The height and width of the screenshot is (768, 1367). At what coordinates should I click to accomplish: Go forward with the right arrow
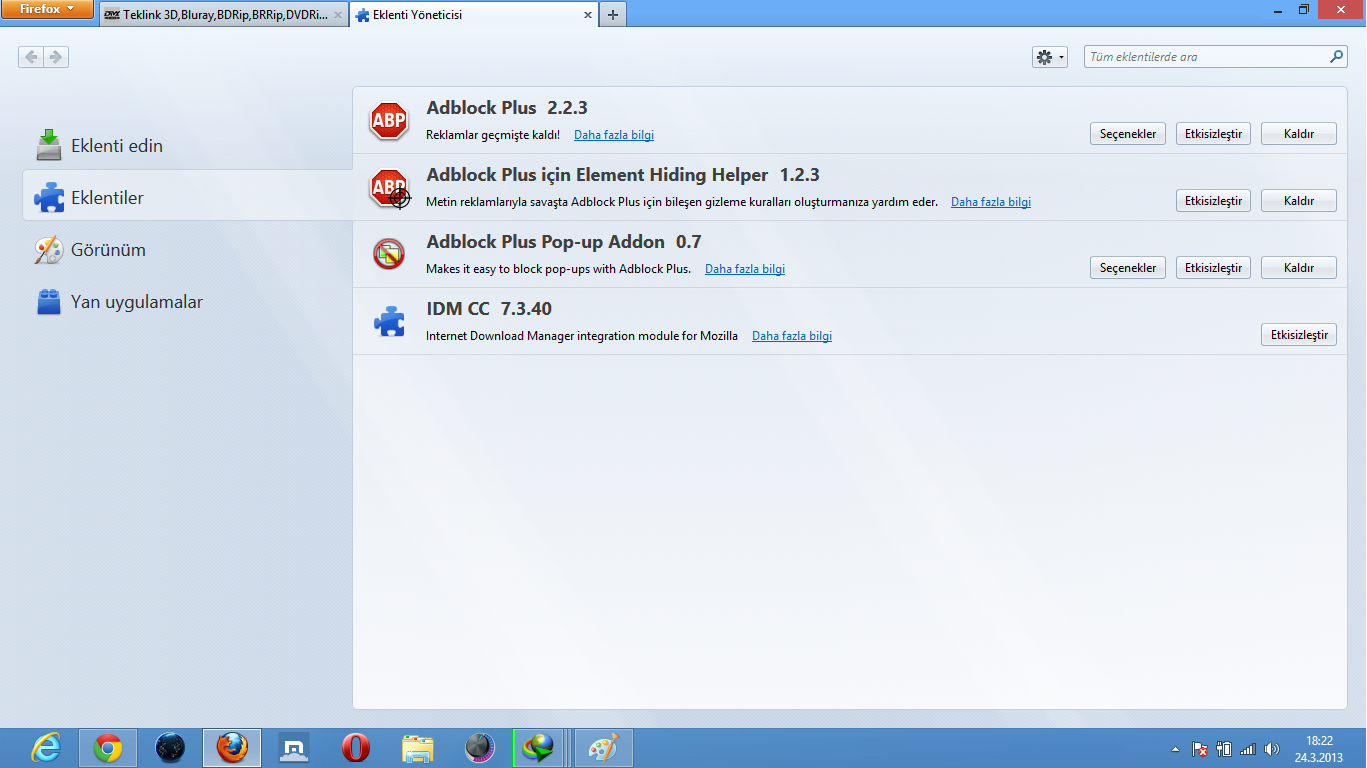(x=56, y=57)
